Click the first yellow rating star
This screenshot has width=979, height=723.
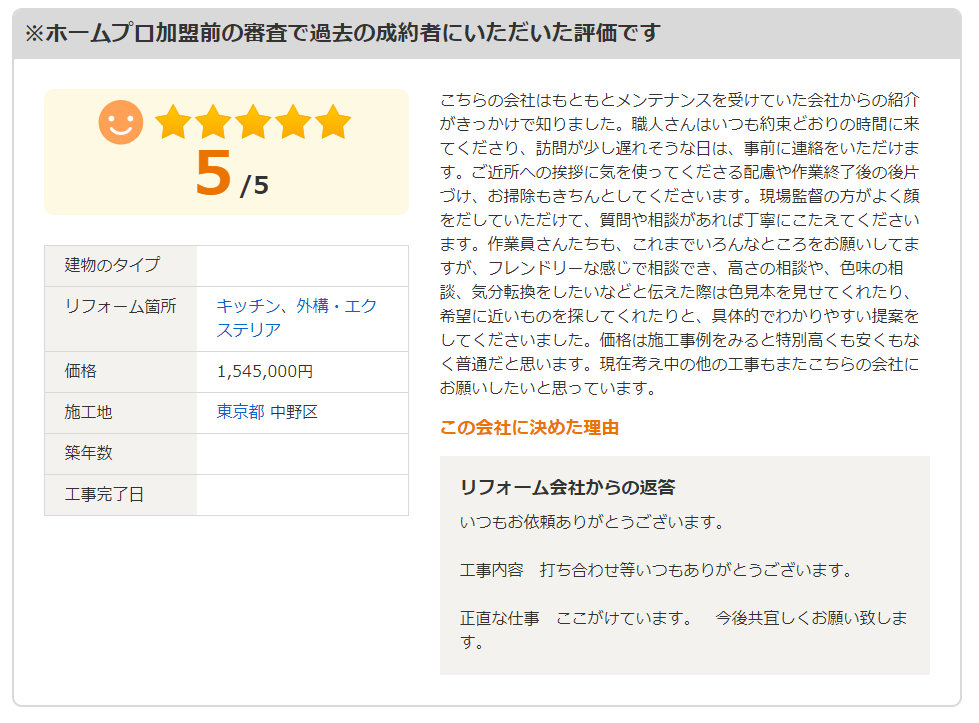click(173, 122)
